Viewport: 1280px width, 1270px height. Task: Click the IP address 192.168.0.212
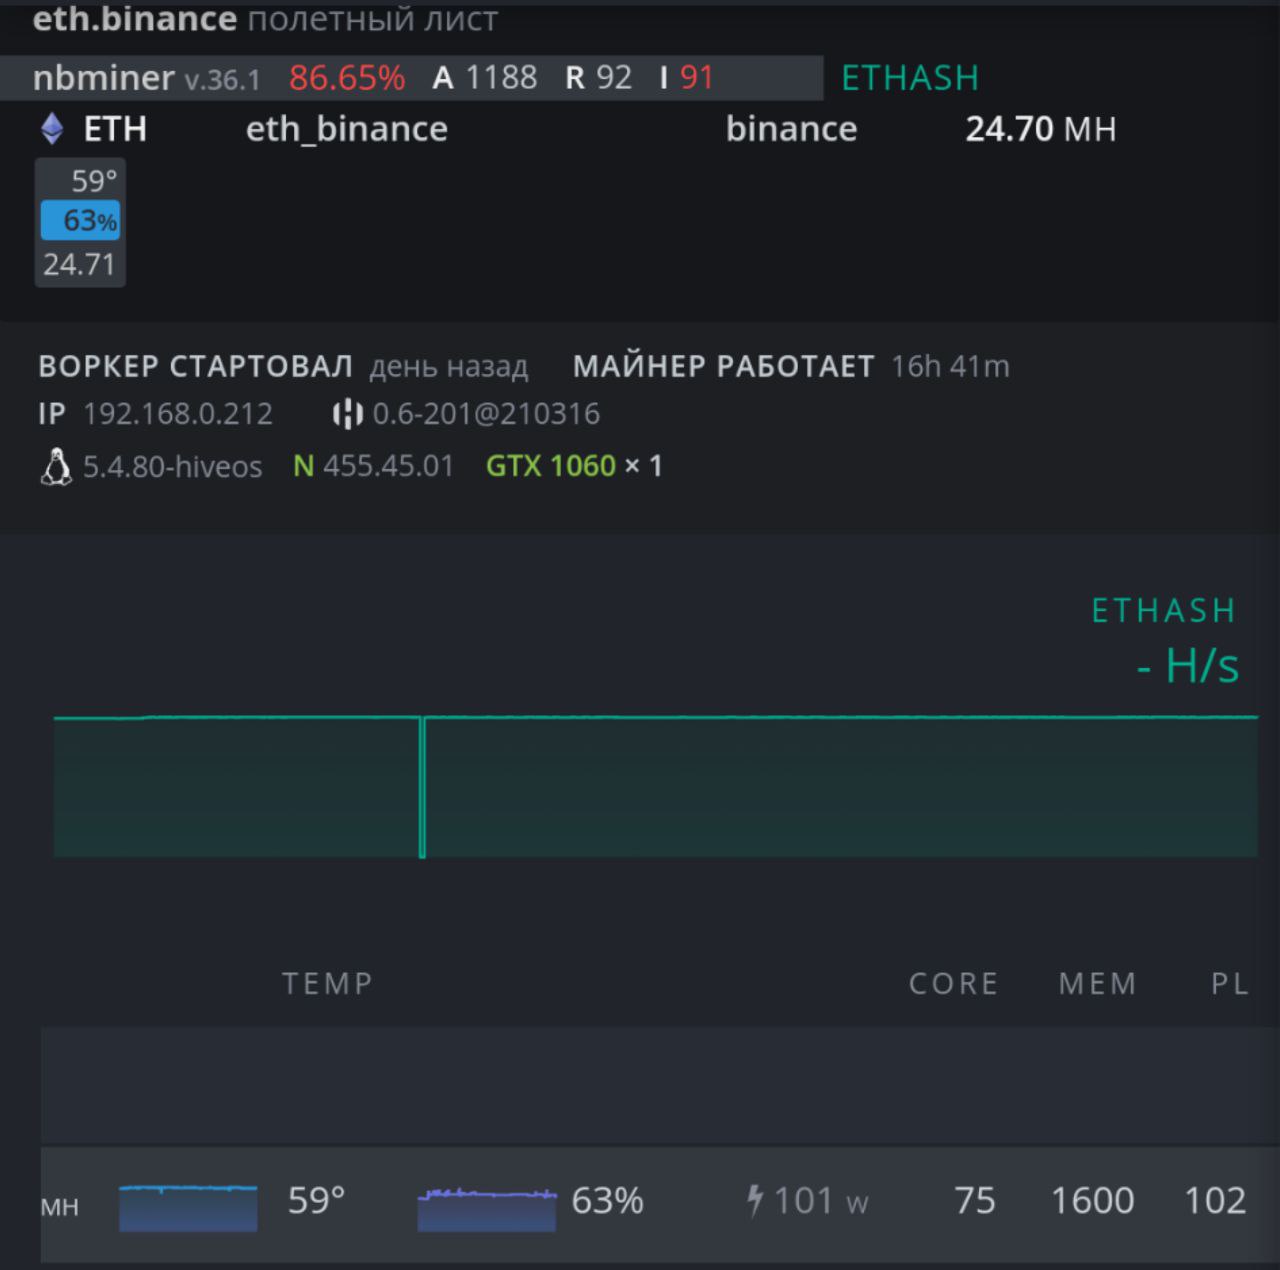click(177, 414)
